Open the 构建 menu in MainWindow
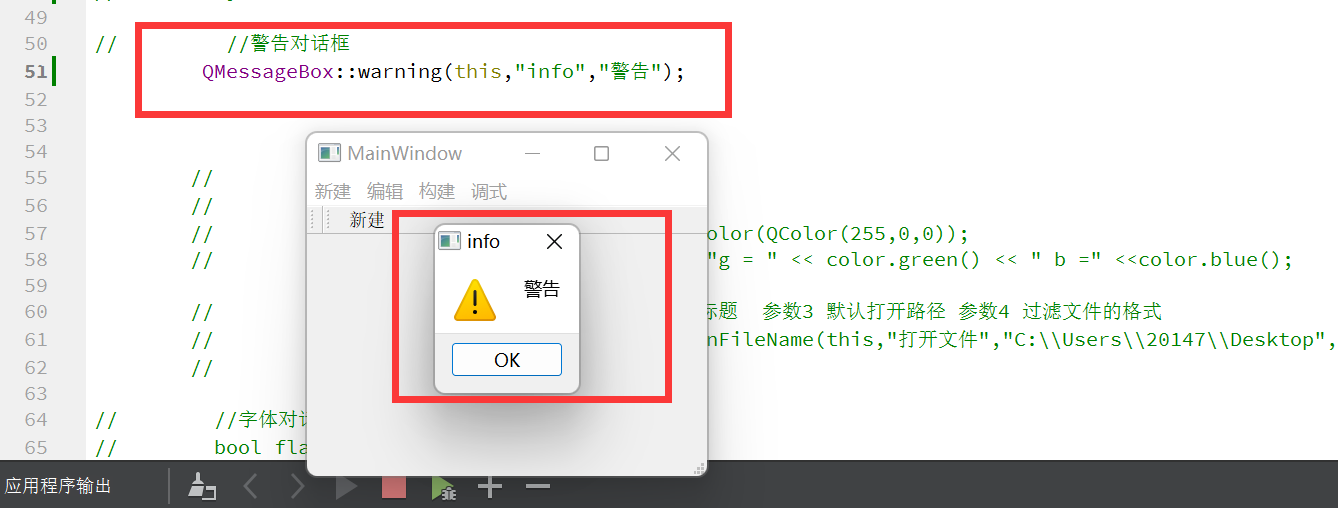 point(437,191)
